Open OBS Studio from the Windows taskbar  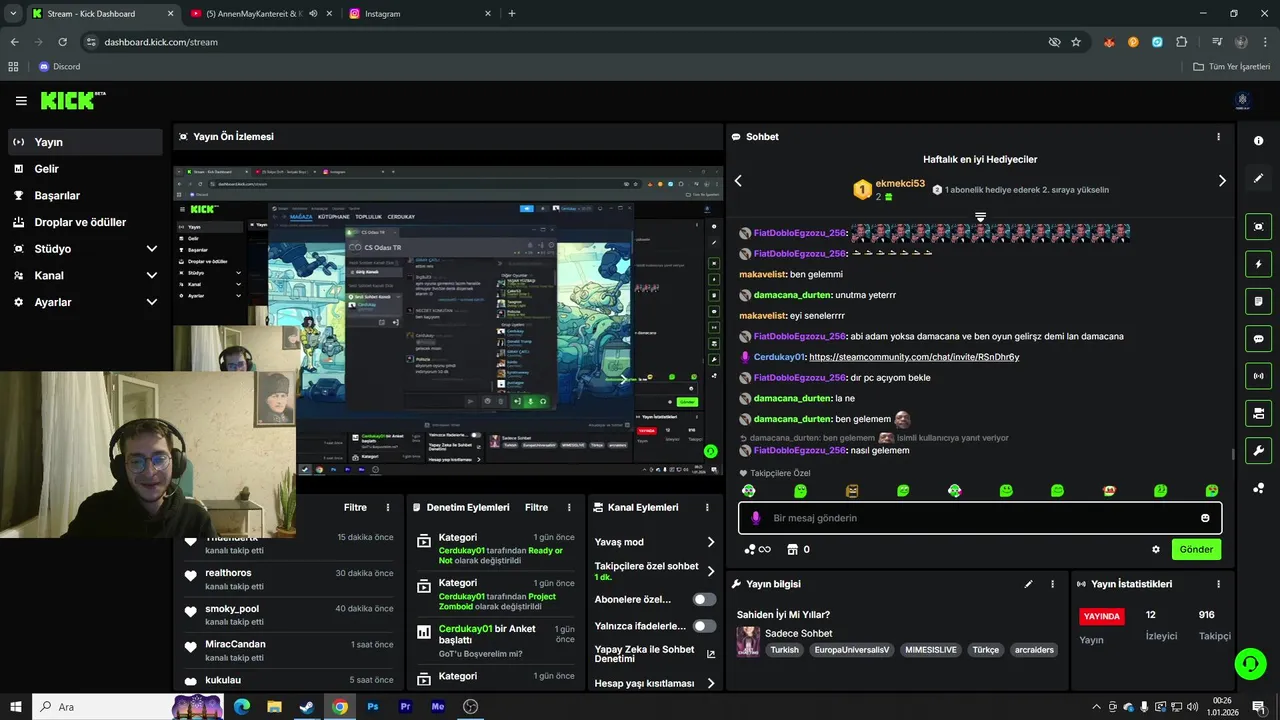click(470, 706)
